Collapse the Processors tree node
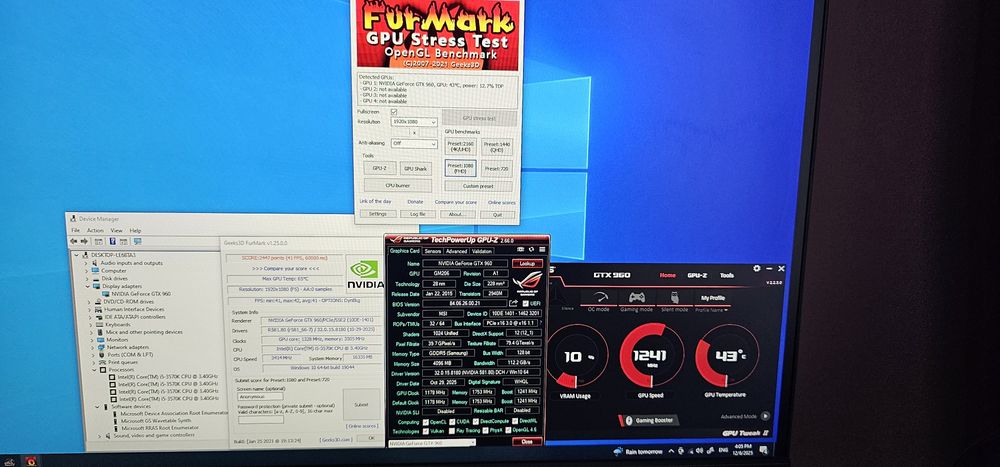 click(94, 370)
